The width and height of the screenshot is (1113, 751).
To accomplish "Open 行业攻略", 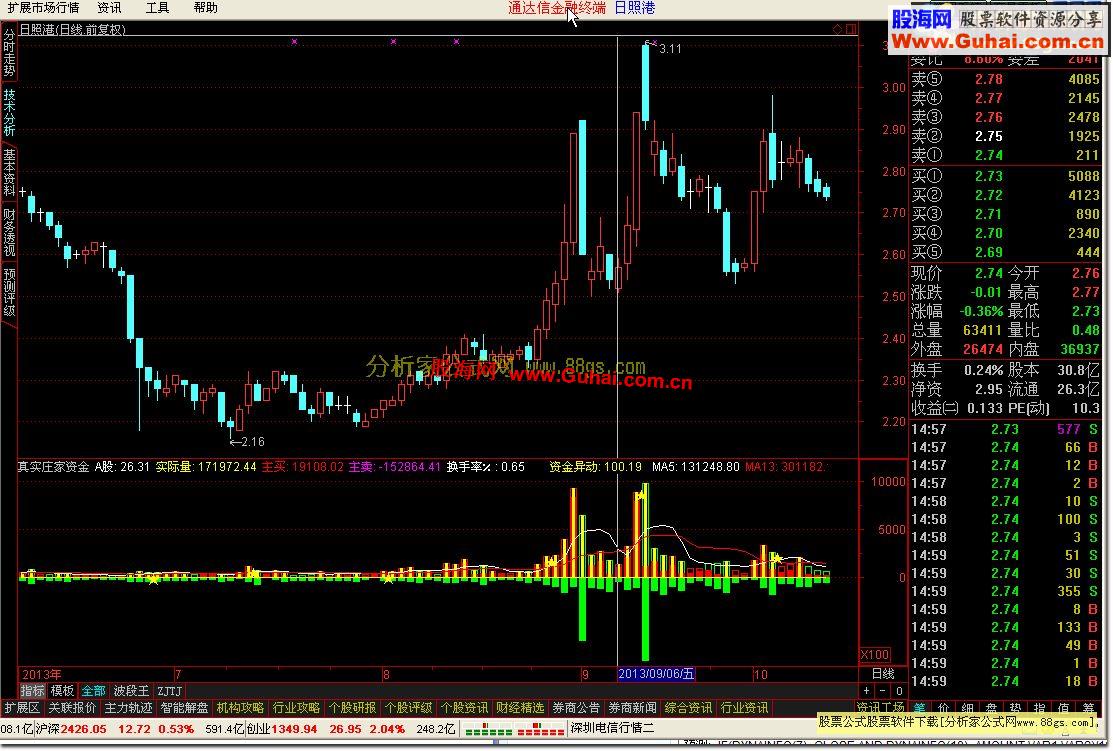I will pyautogui.click(x=297, y=708).
